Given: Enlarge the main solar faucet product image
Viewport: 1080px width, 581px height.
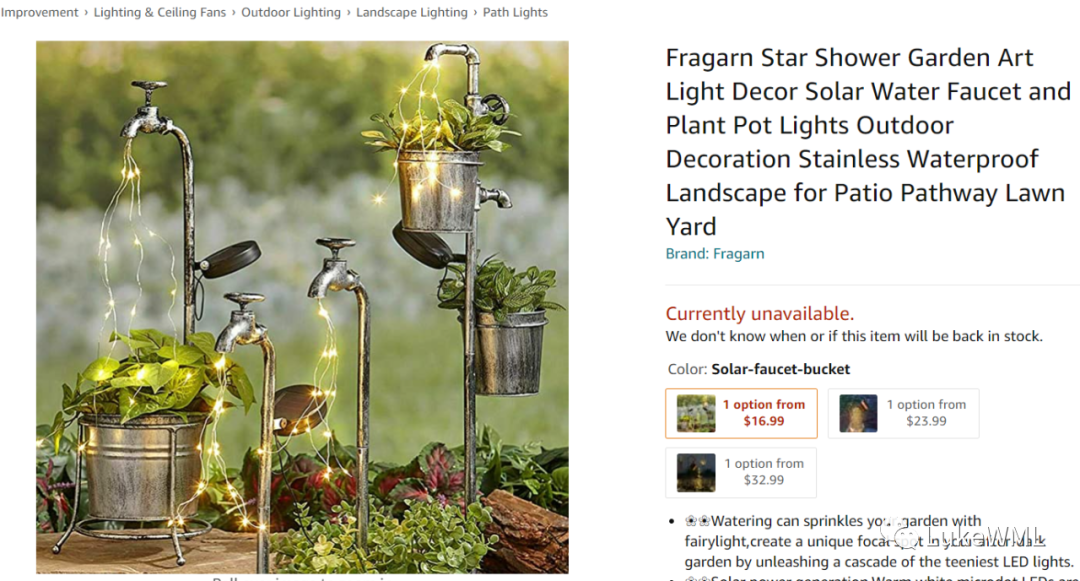Looking at the screenshot, I should pos(302,306).
